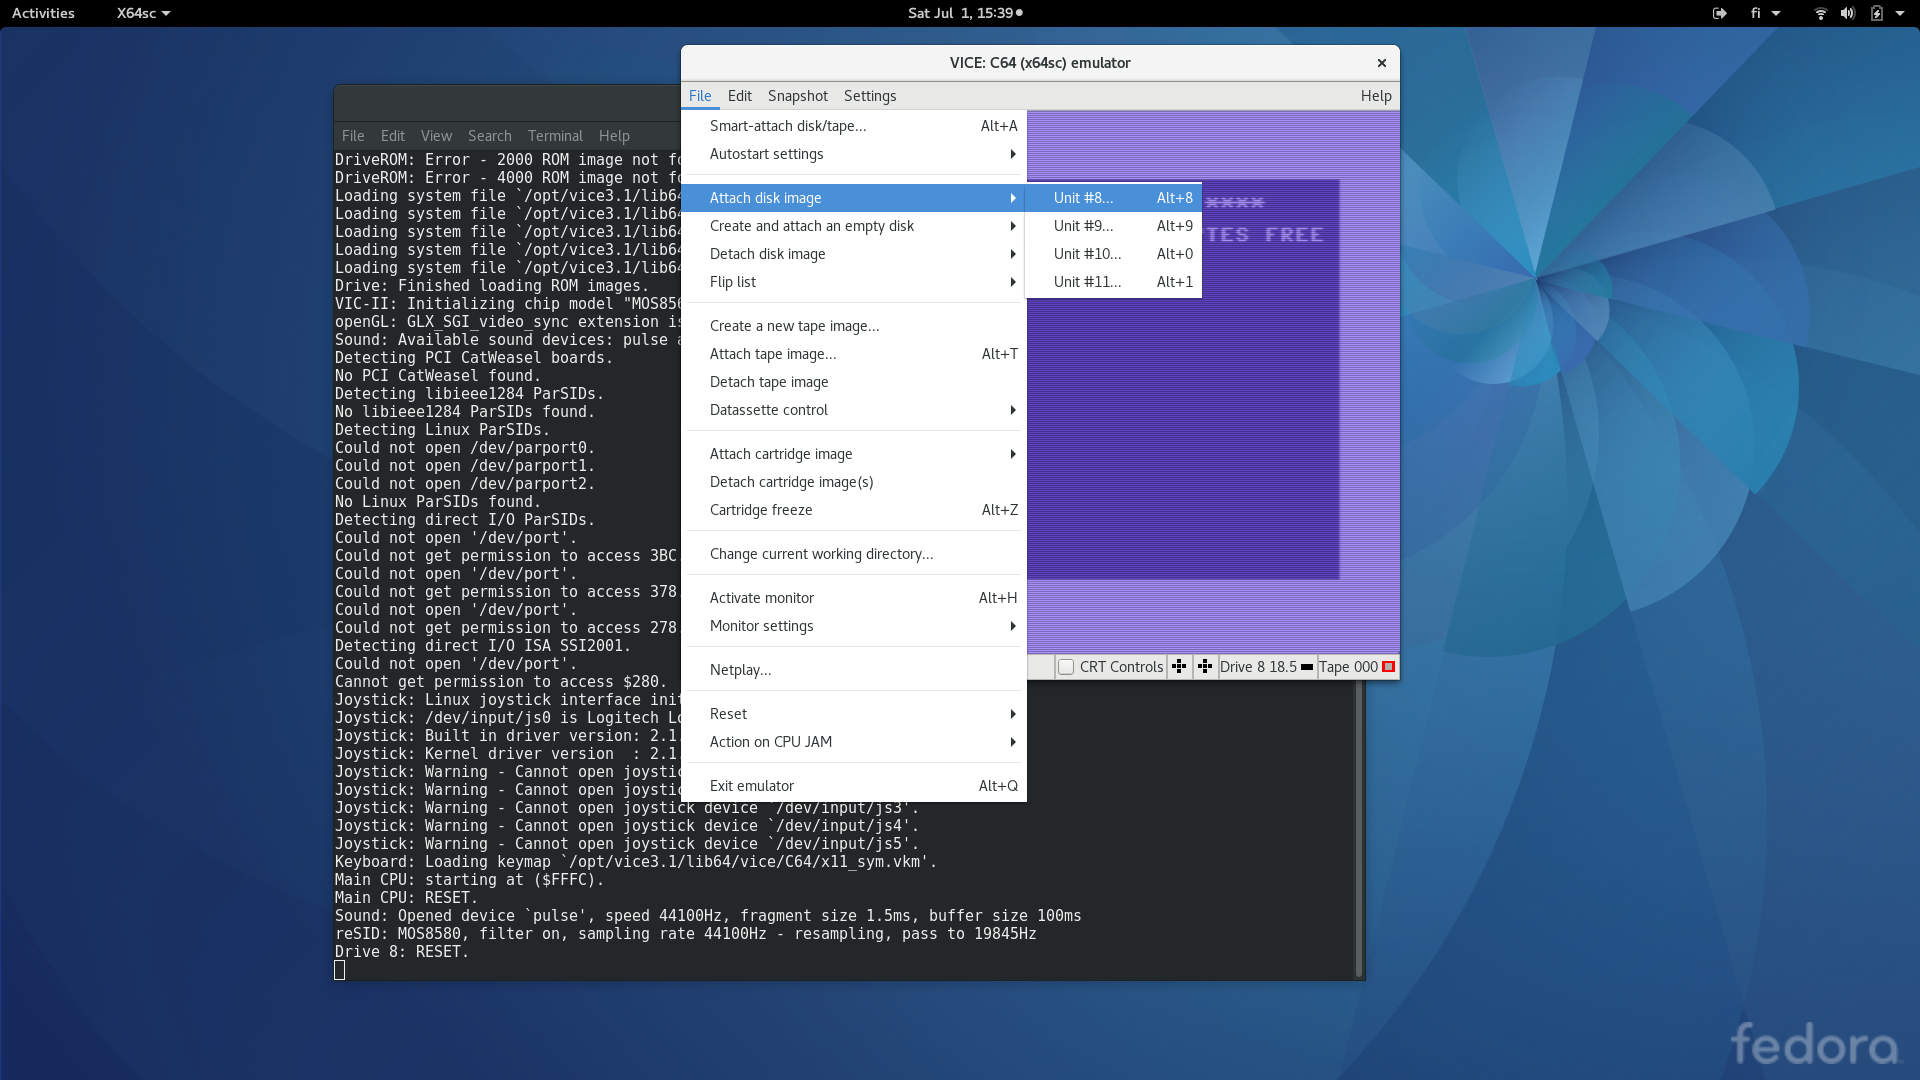The height and width of the screenshot is (1080, 1920).
Task: Open the fi keyboard layout indicator
Action: (1762, 13)
